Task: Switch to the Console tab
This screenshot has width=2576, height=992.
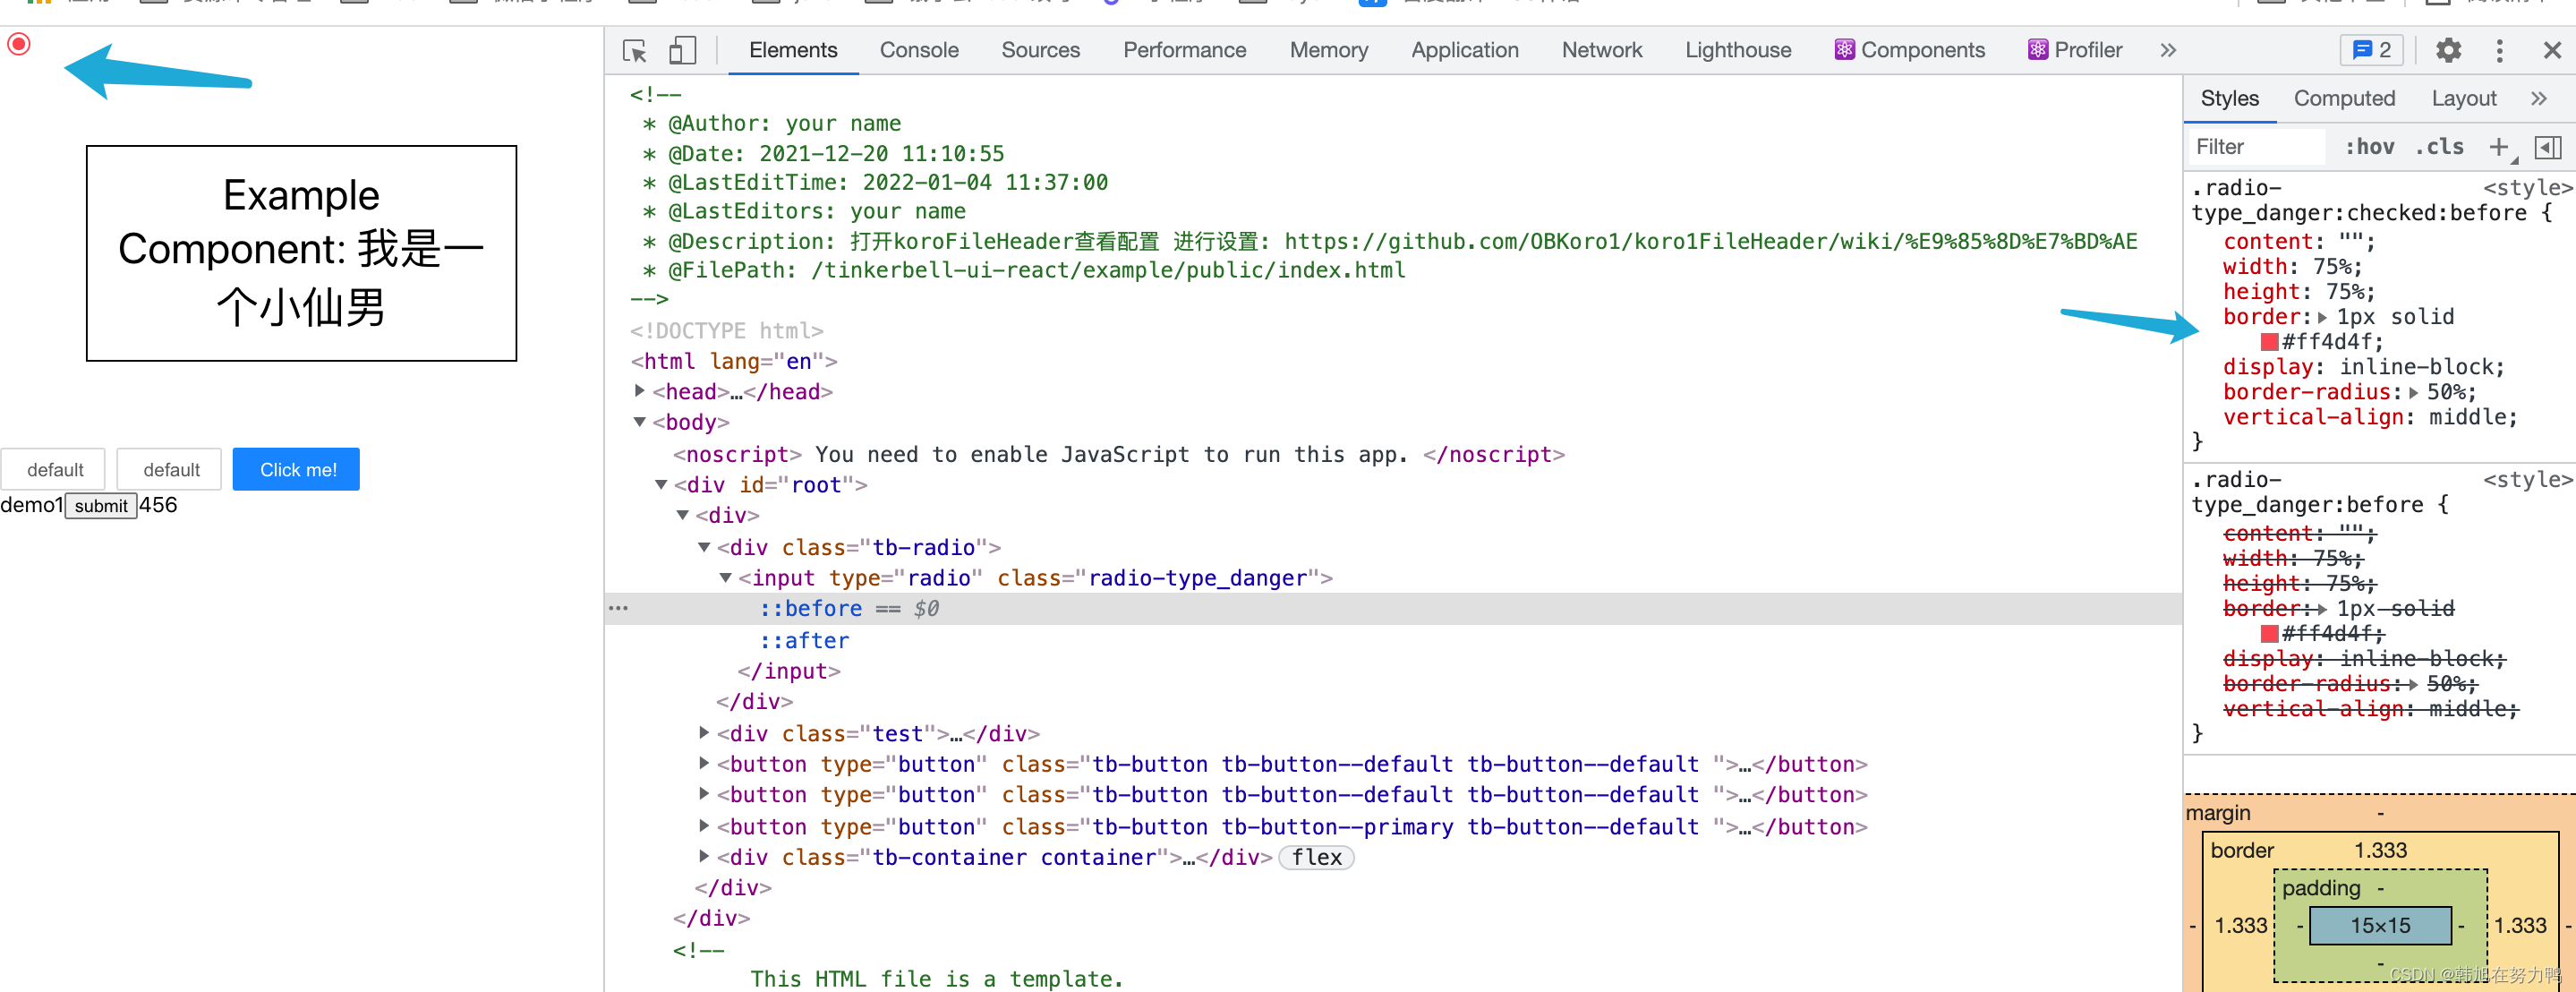Action: click(919, 50)
